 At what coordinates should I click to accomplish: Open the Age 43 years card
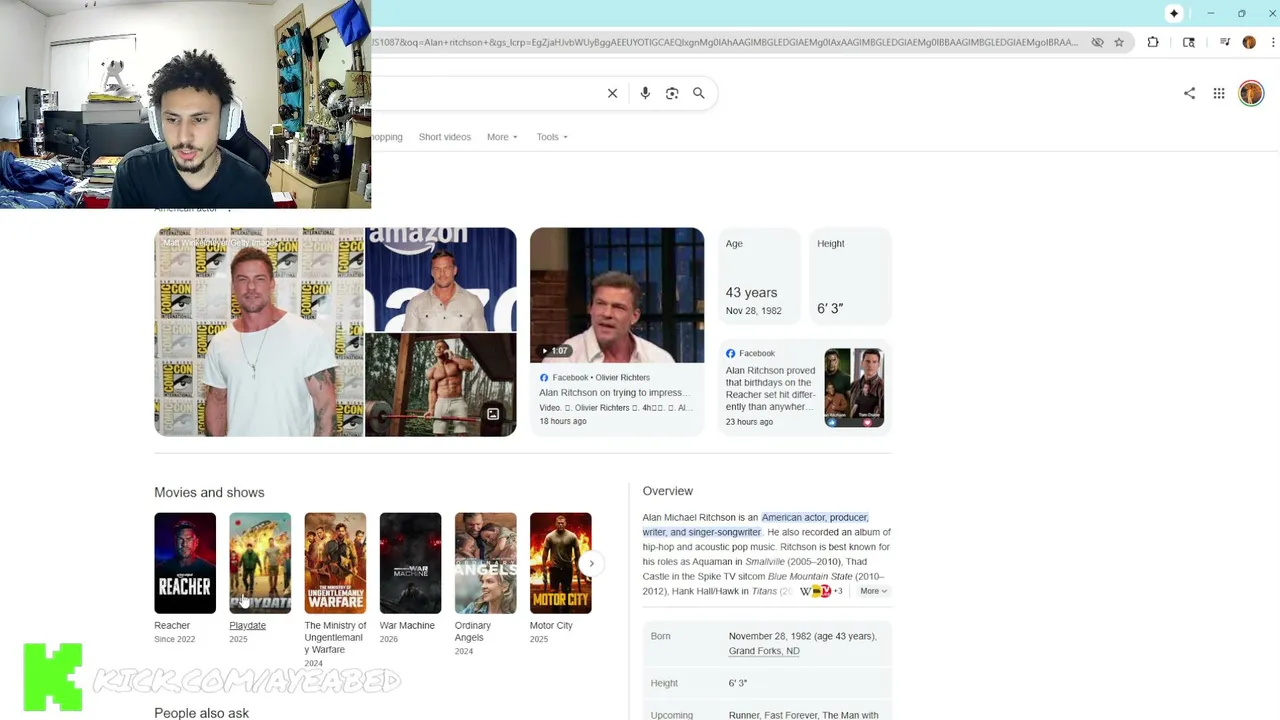[759, 277]
